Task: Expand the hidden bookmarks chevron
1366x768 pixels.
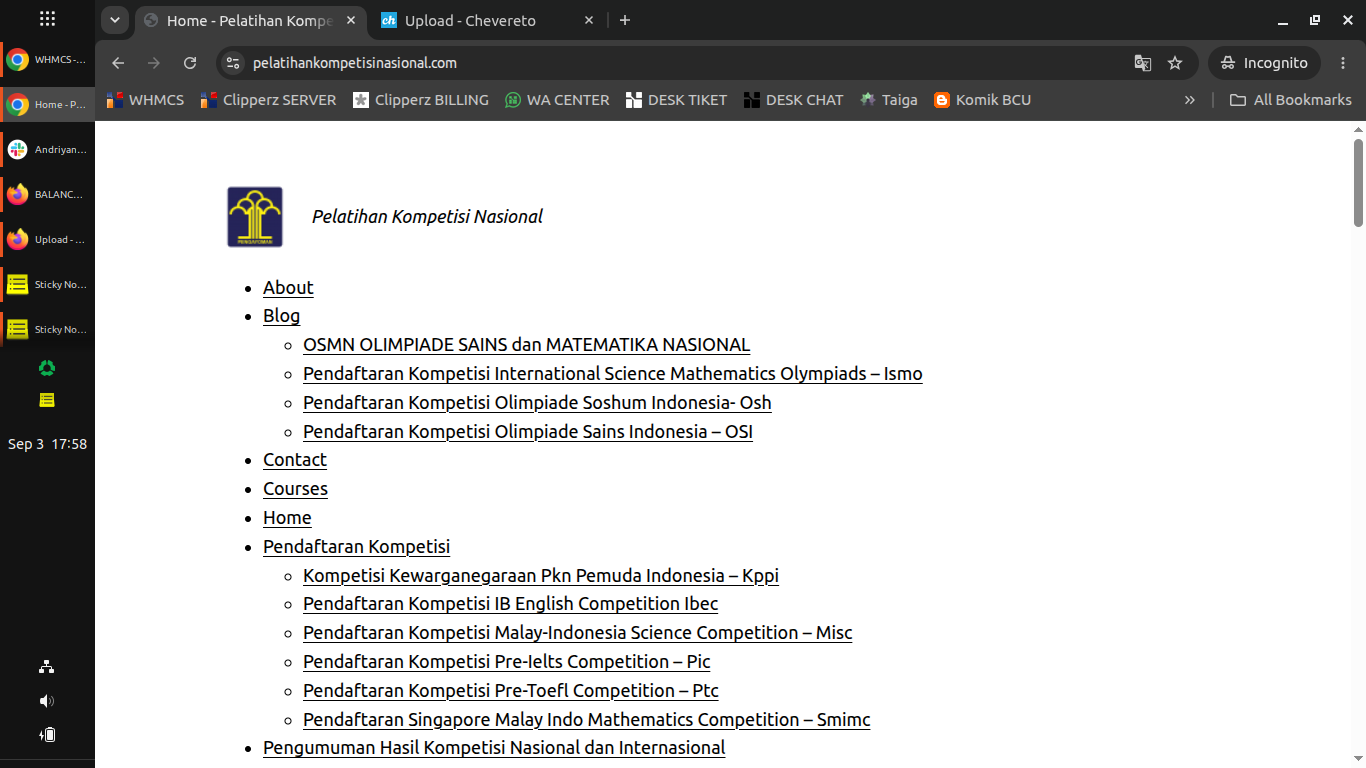Action: pos(1189,100)
